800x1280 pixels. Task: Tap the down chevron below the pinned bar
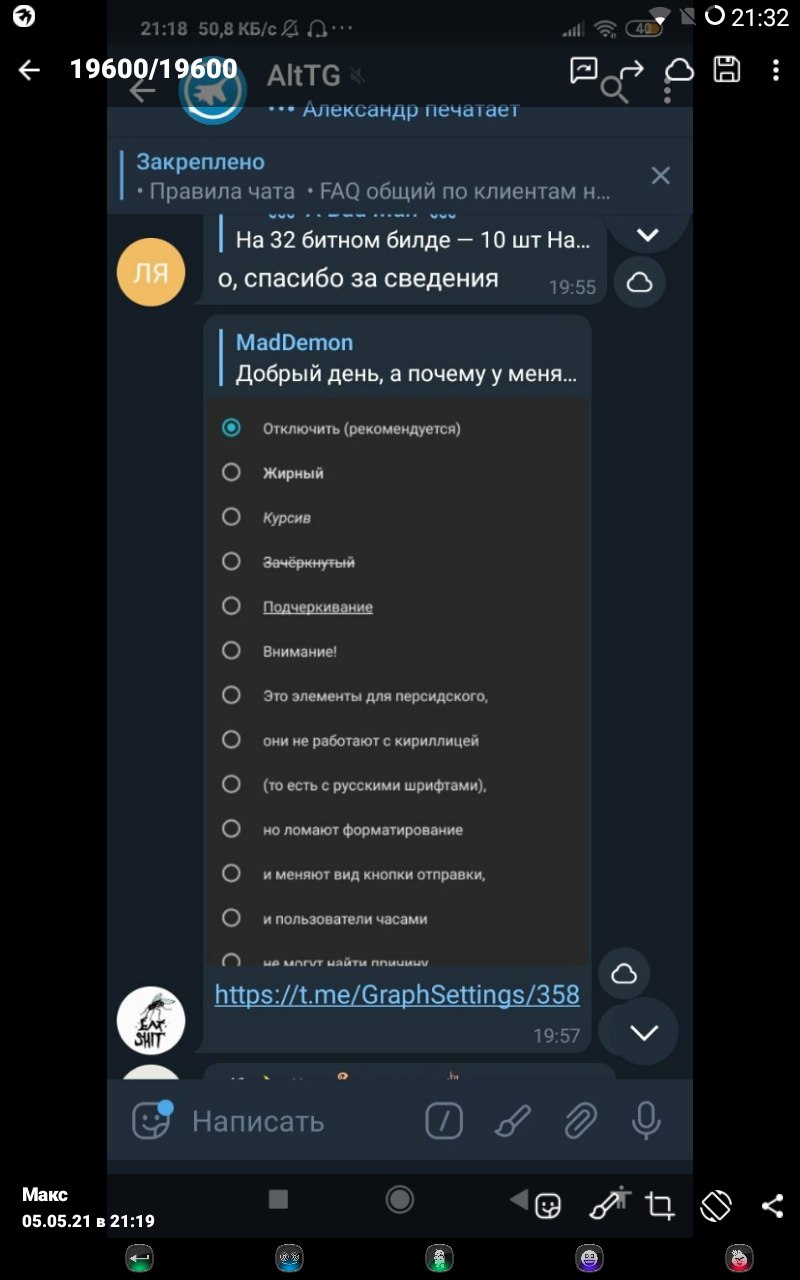click(648, 236)
